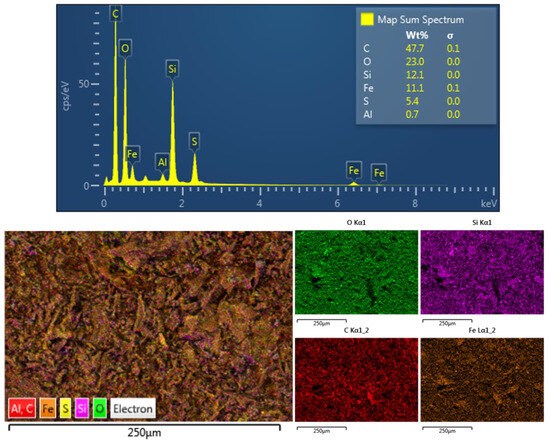Select the O peak label marker
The width and height of the screenshot is (550, 442).
click(125, 48)
